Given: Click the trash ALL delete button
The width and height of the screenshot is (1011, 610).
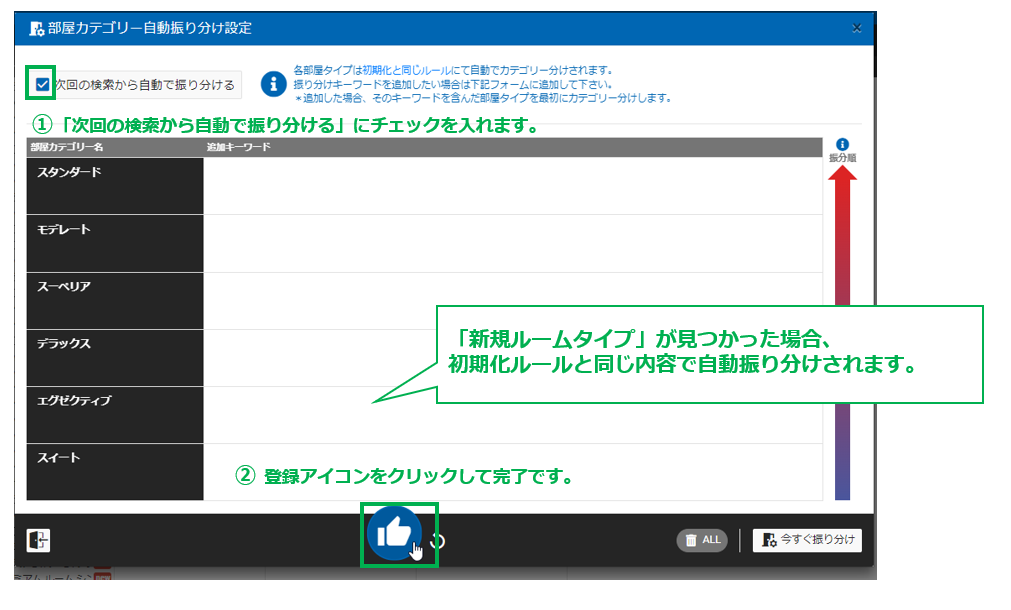Looking at the screenshot, I should (x=701, y=540).
